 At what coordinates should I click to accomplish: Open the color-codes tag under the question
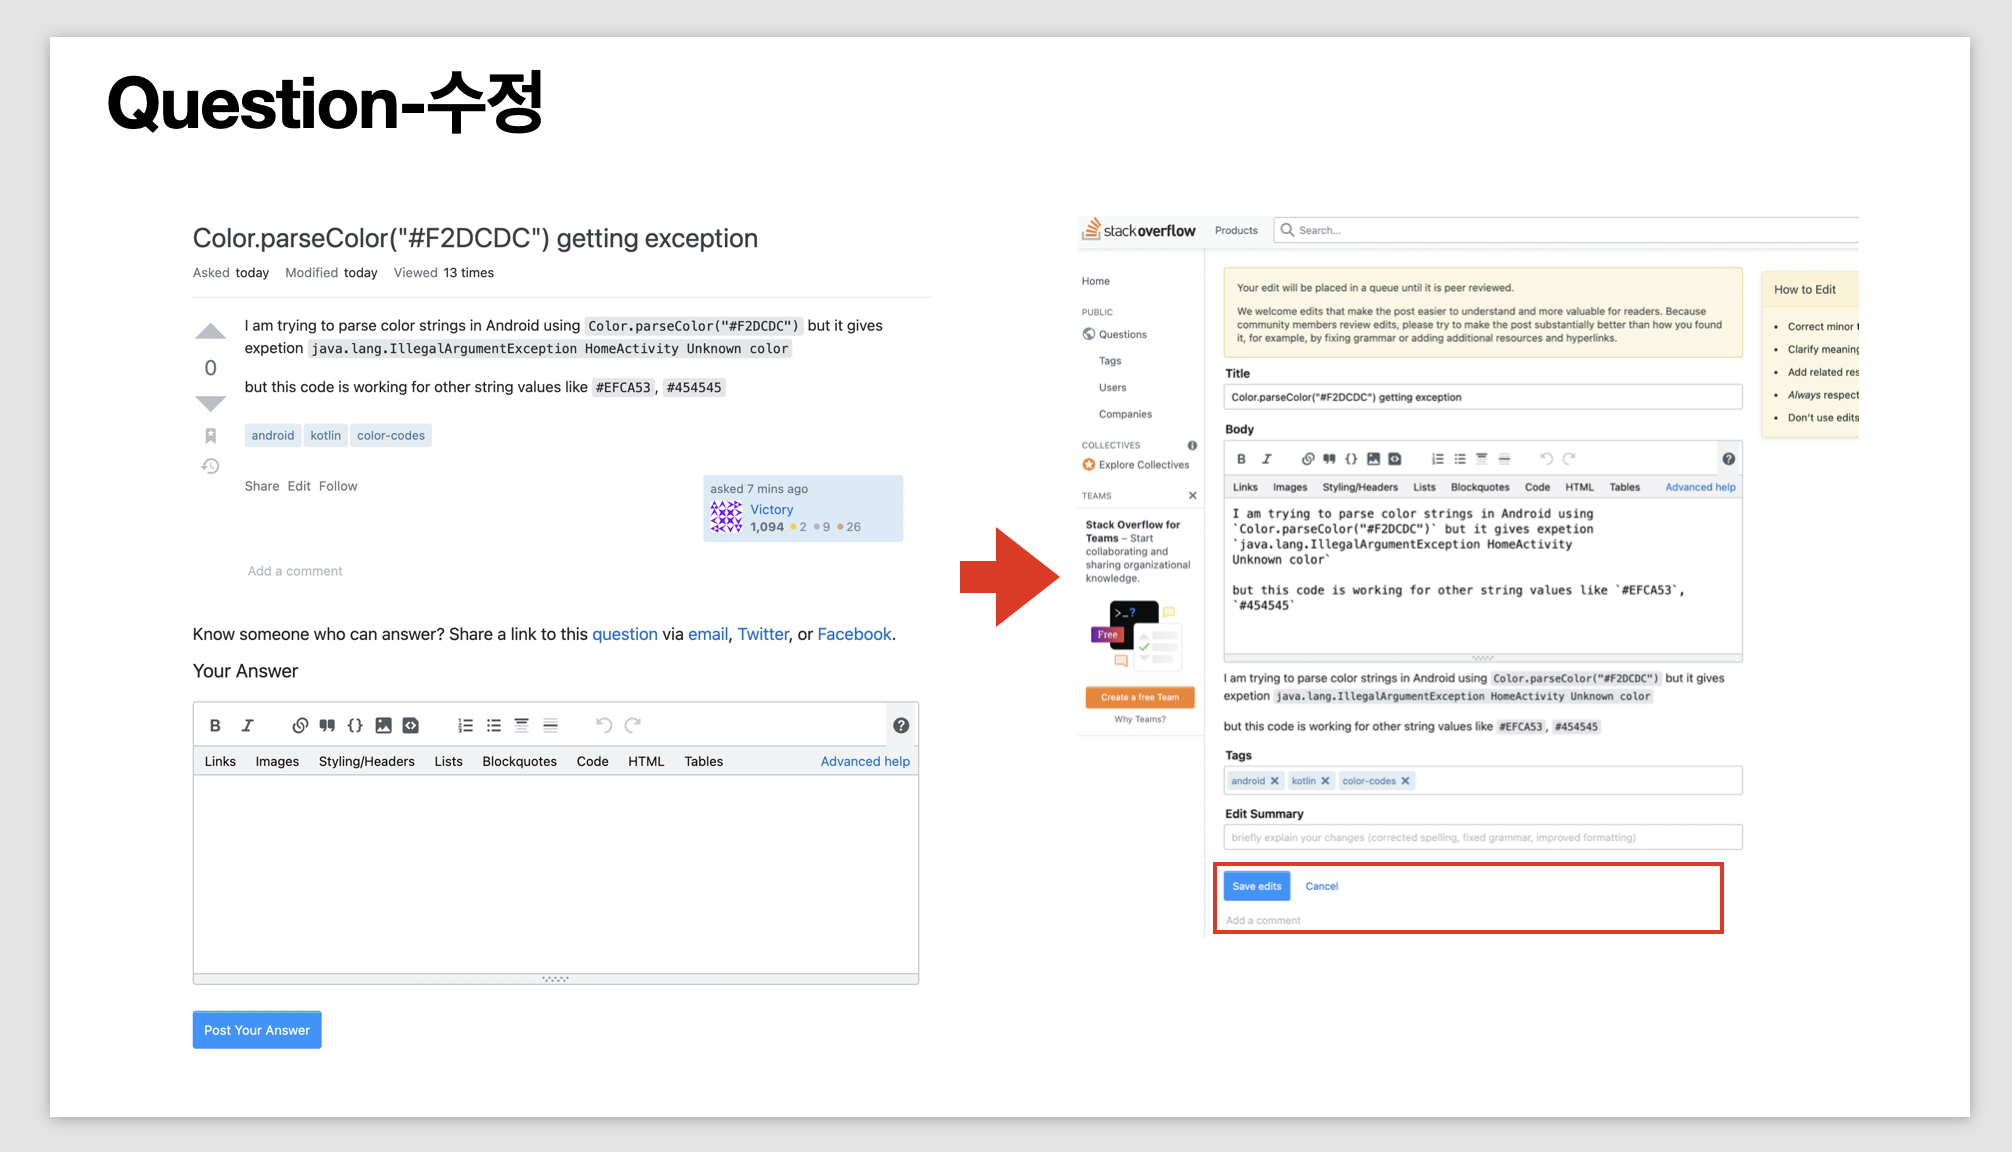391,435
